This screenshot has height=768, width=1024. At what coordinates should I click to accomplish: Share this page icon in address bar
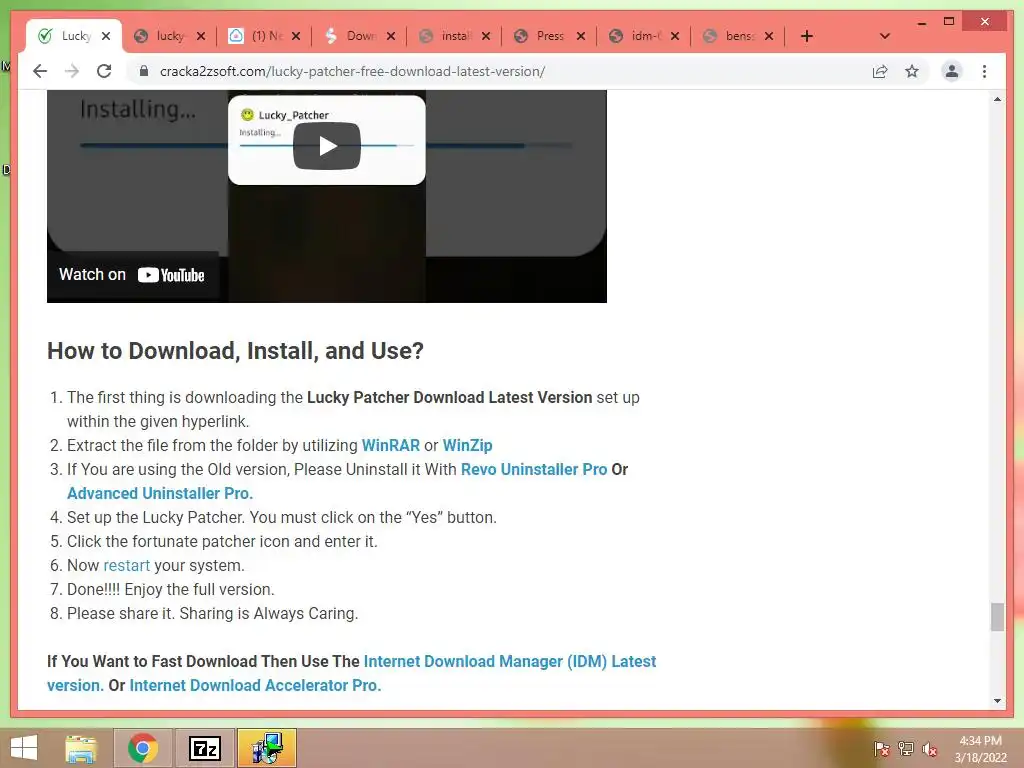880,71
